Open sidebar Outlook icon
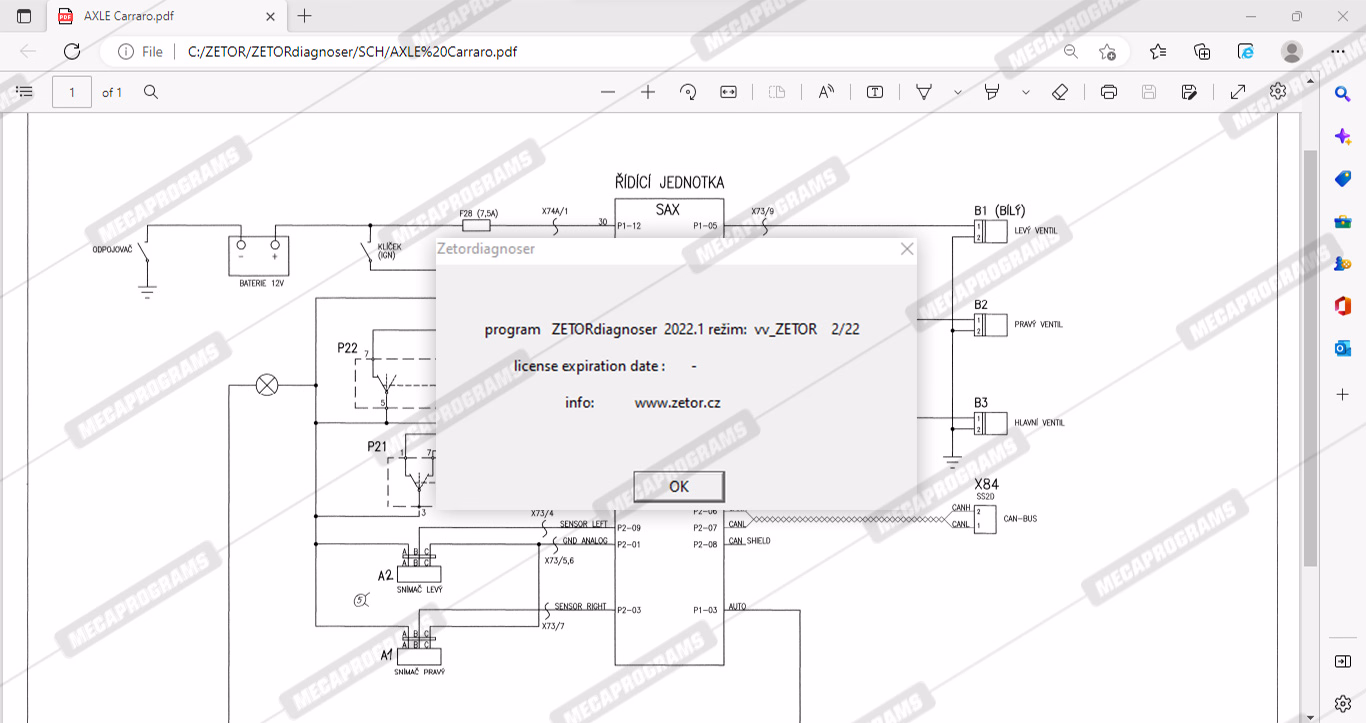 click(1343, 349)
